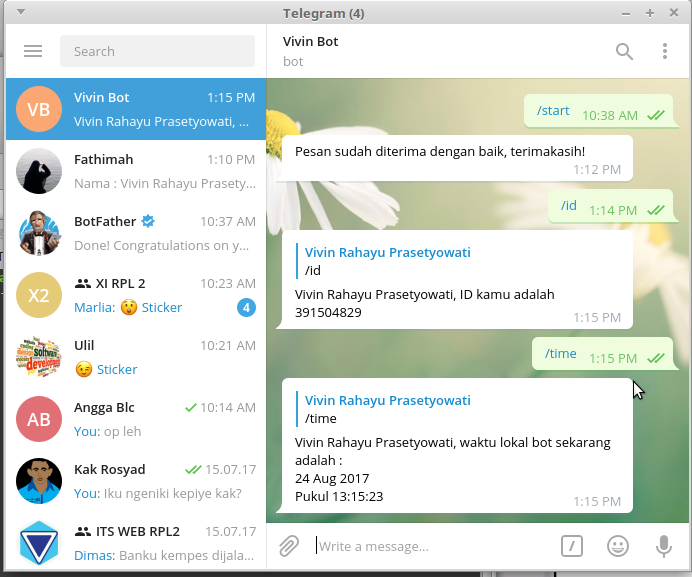692x577 pixels.
Task: Open the three-dot chat options menu
Action: point(665,51)
